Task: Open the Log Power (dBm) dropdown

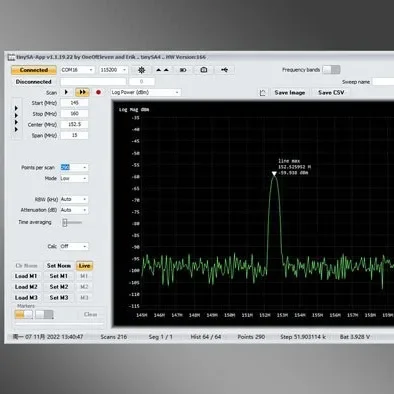Action: 146,92
